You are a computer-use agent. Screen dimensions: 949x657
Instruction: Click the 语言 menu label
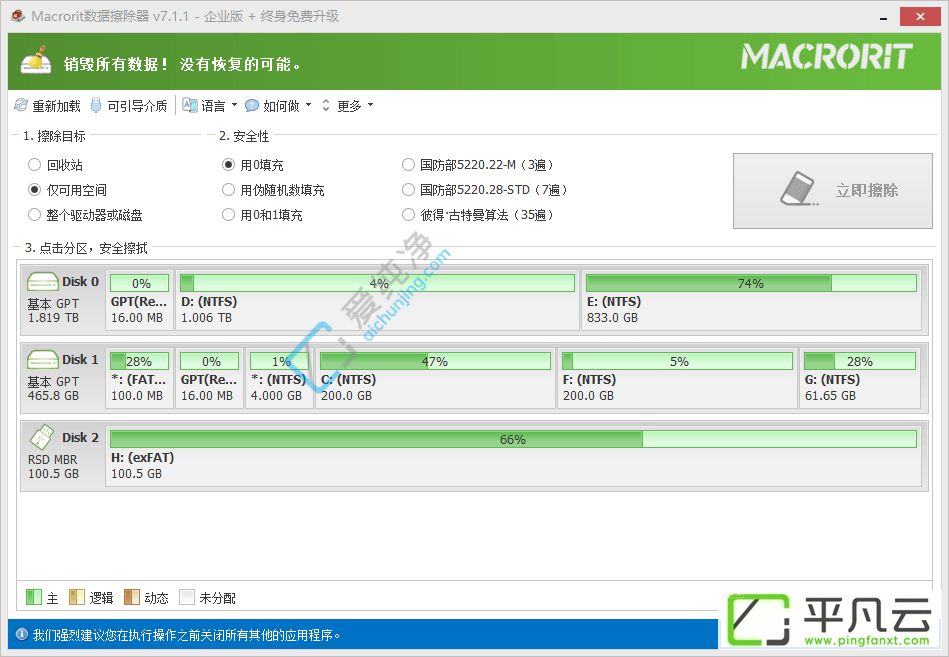click(213, 106)
